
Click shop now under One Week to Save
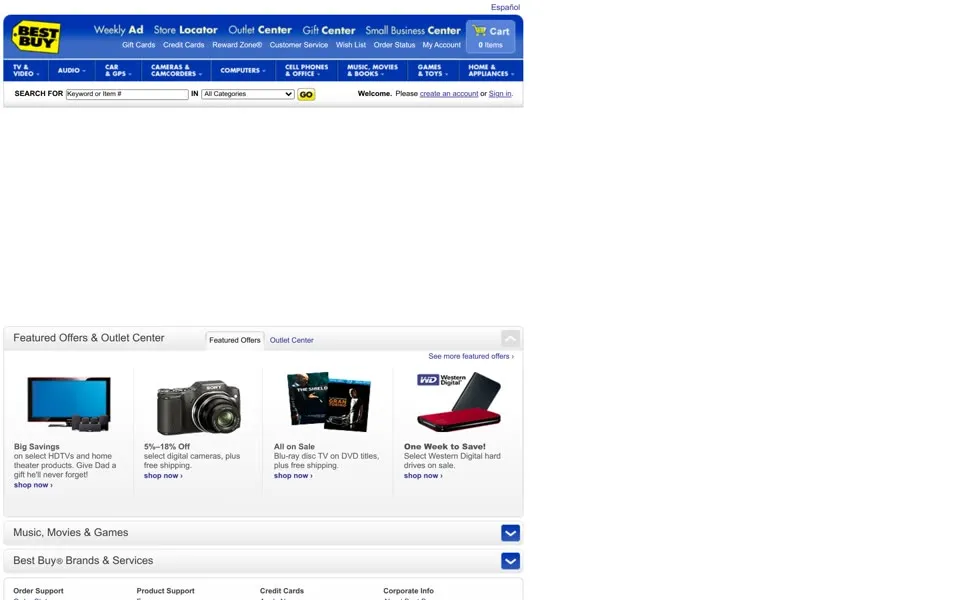coord(423,476)
